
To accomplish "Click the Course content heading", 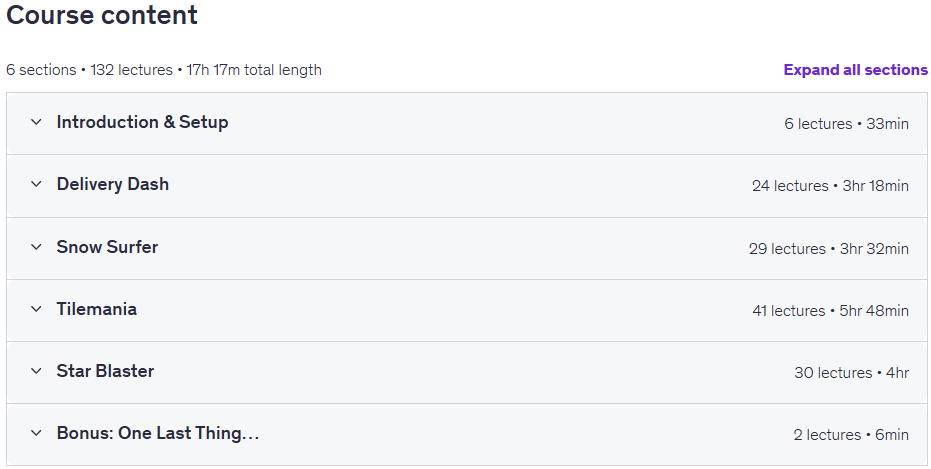I will click(x=102, y=15).
